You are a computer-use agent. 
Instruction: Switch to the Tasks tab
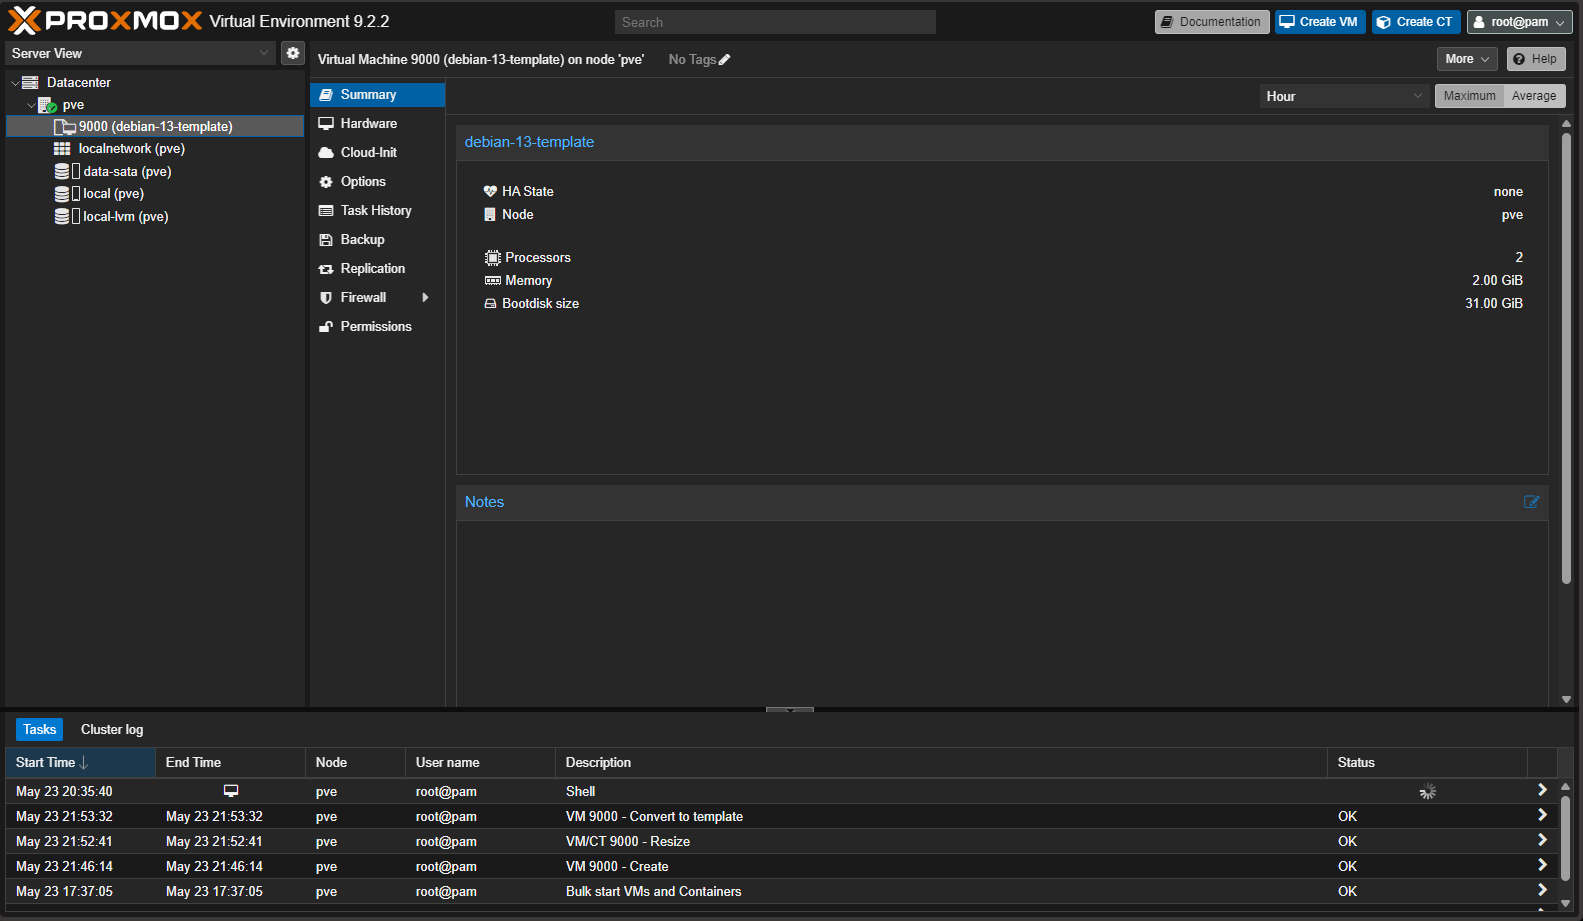coord(39,730)
